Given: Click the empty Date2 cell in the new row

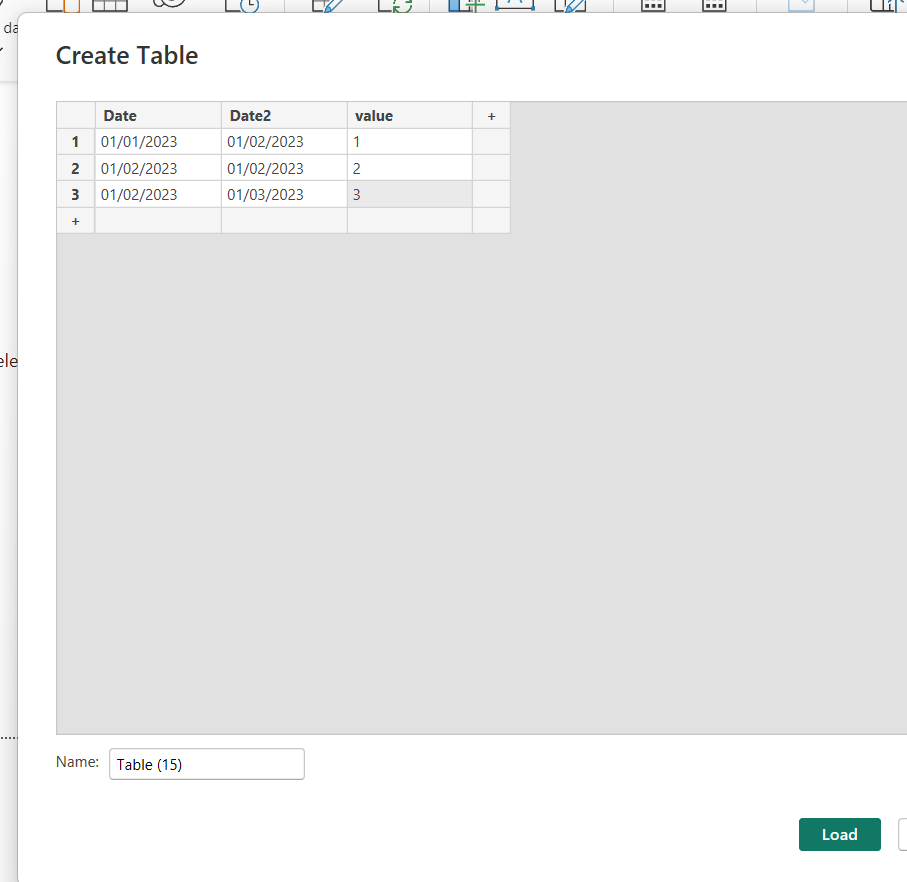Looking at the screenshot, I should 284,221.
